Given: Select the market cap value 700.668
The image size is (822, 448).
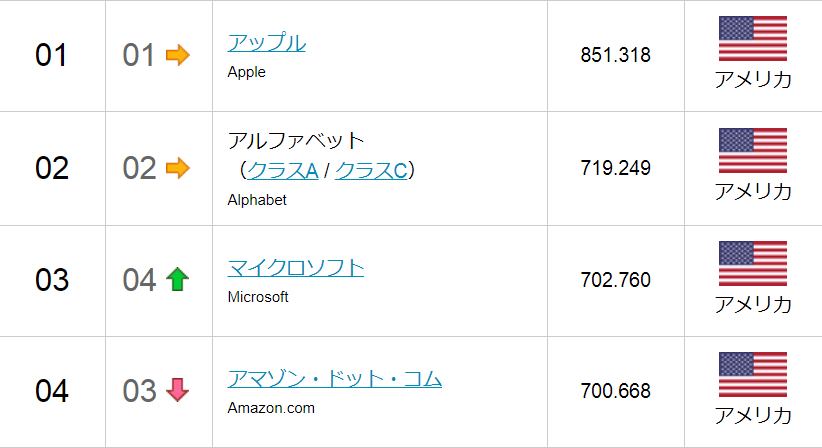Looking at the screenshot, I should tap(615, 391).
